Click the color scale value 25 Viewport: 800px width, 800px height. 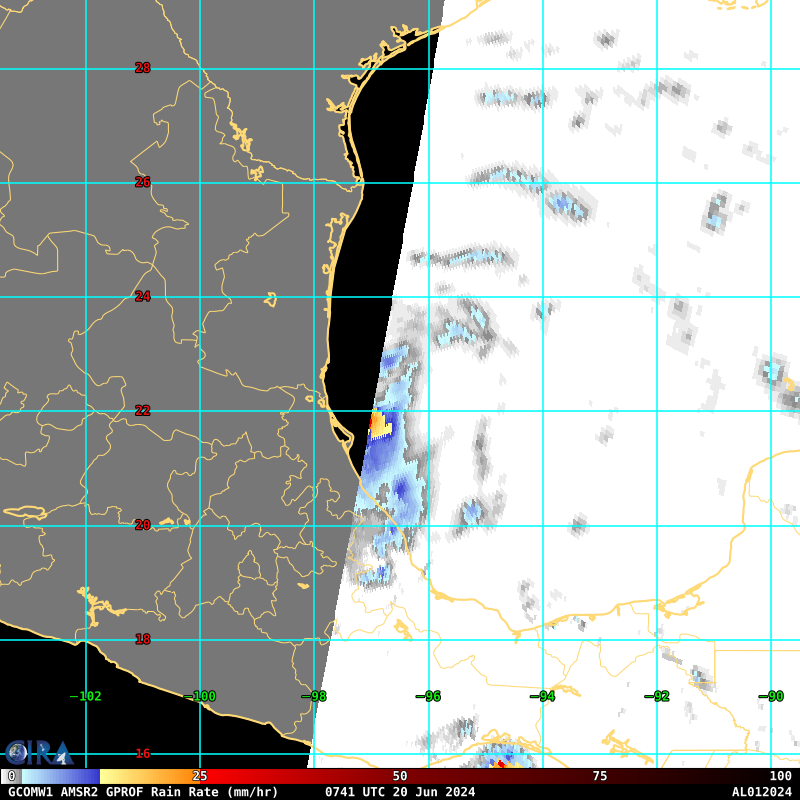click(x=199, y=777)
